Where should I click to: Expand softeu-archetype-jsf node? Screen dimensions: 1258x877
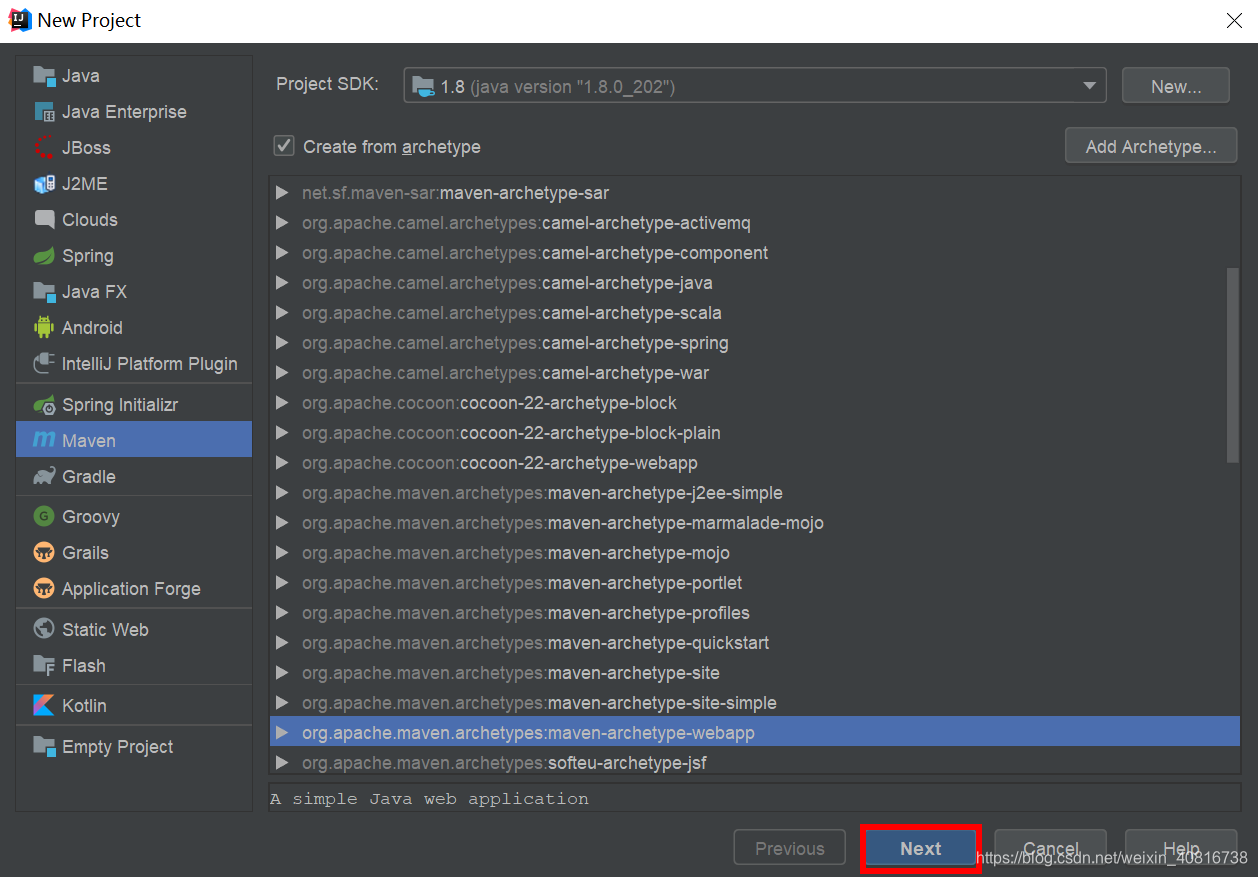coord(282,763)
